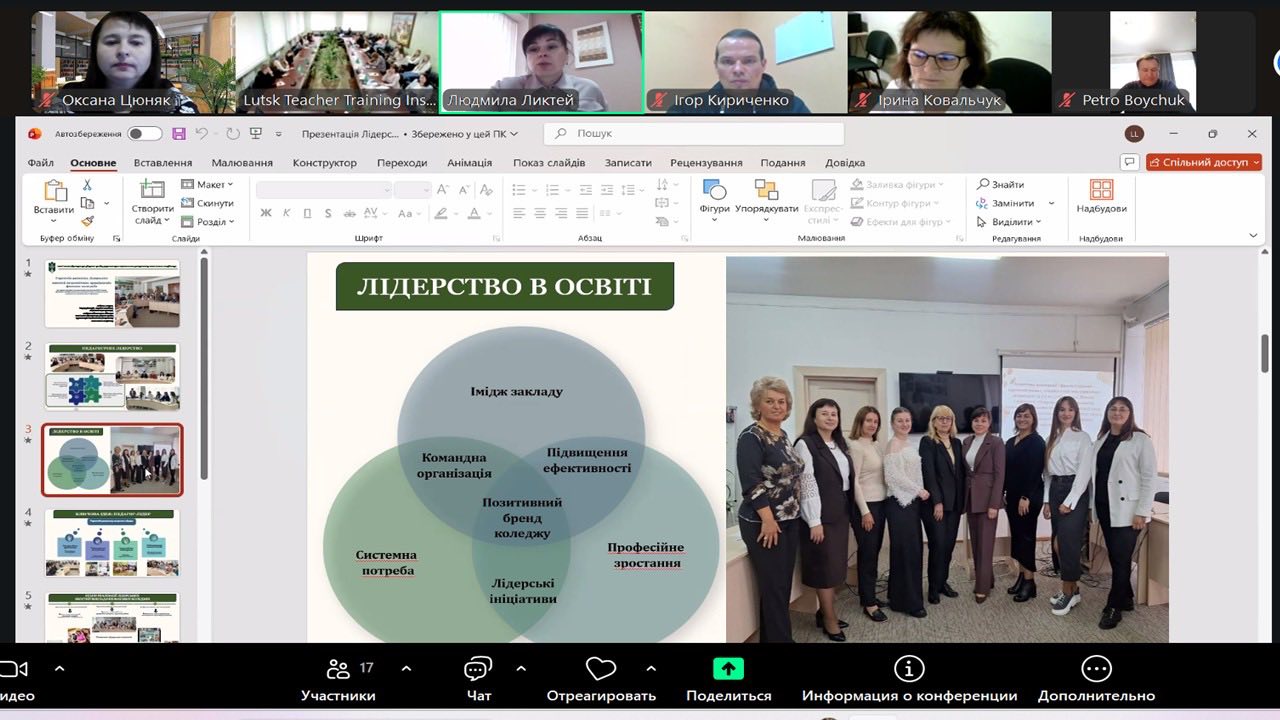Viewport: 1280px width, 720px height.
Task: Toggle bold Ж formatting
Action: tap(266, 213)
